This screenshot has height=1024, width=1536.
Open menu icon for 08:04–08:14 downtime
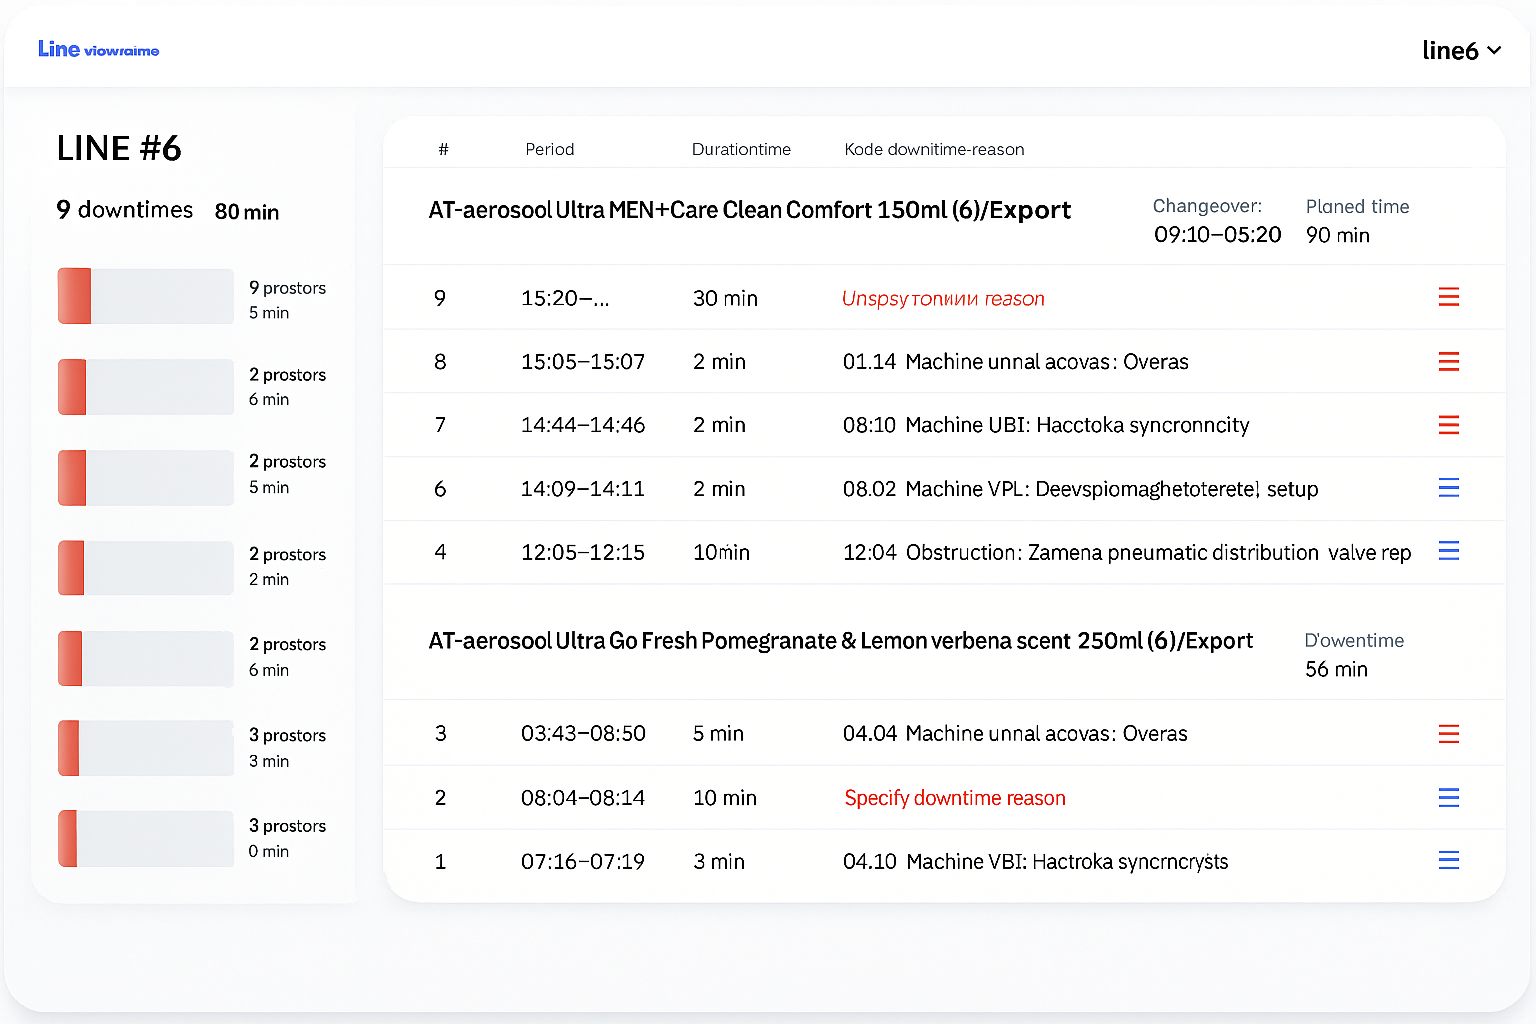click(x=1448, y=797)
